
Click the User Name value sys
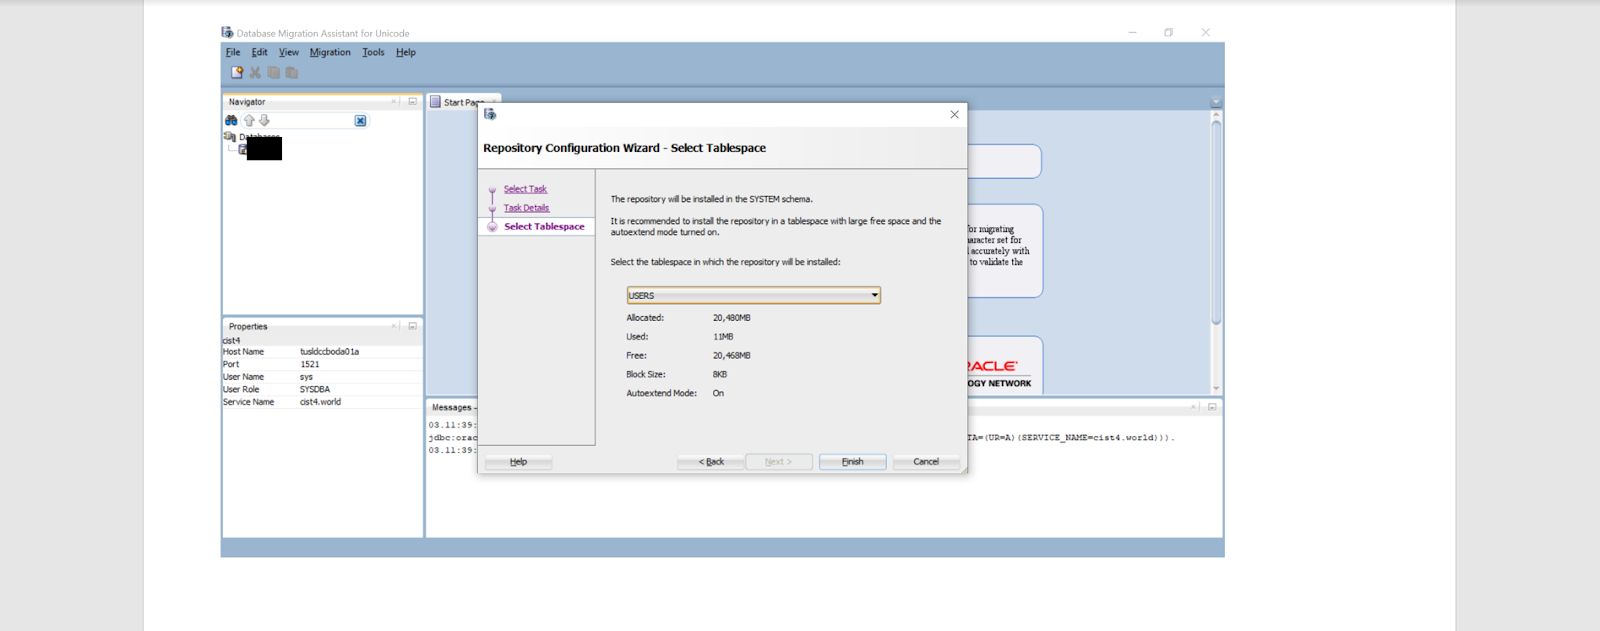(306, 377)
